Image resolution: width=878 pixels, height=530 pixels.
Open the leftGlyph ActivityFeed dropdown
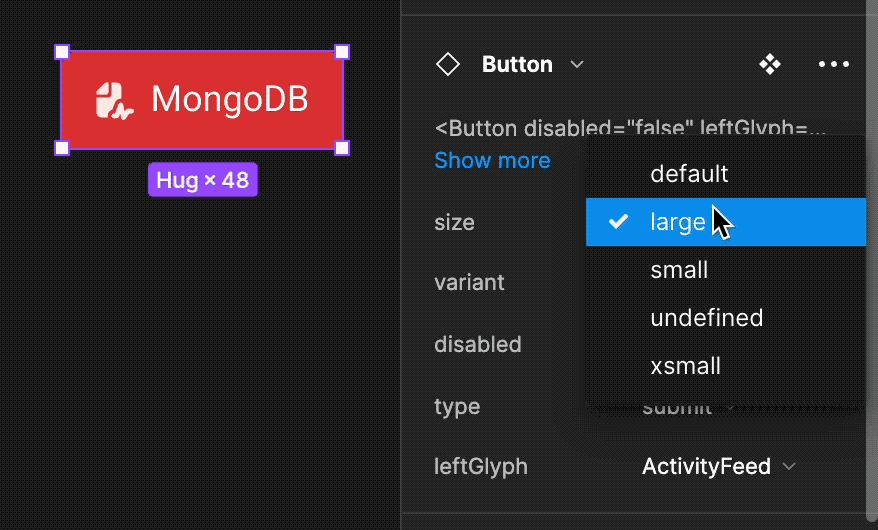pyautogui.click(x=719, y=466)
